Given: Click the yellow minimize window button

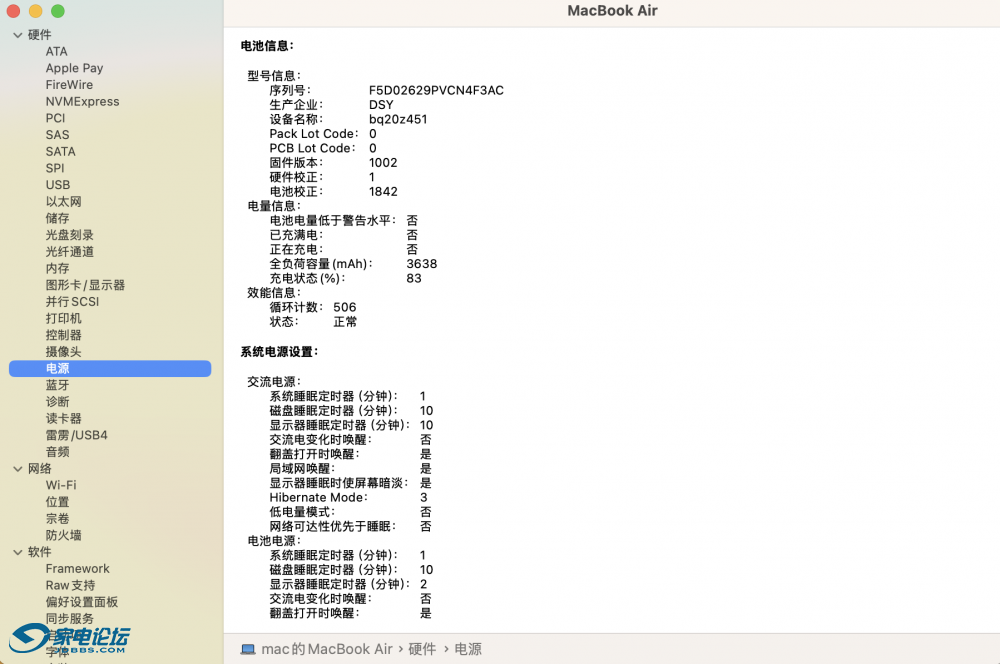Looking at the screenshot, I should tap(36, 11).
